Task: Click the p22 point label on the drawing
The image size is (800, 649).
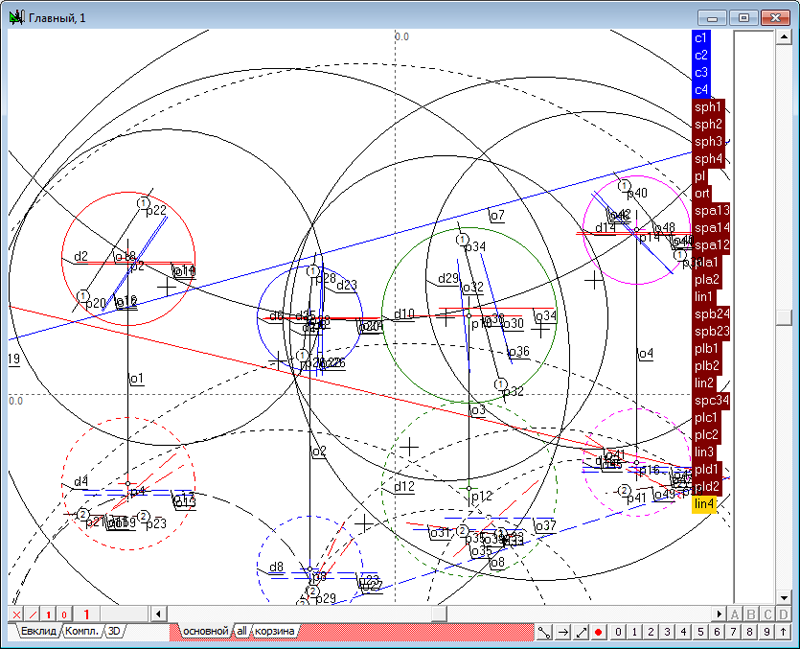Action: tap(156, 210)
